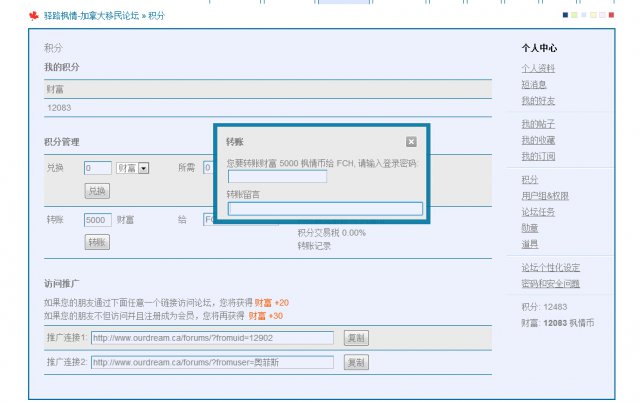Open 我的帖子 in sidebar

[538, 124]
